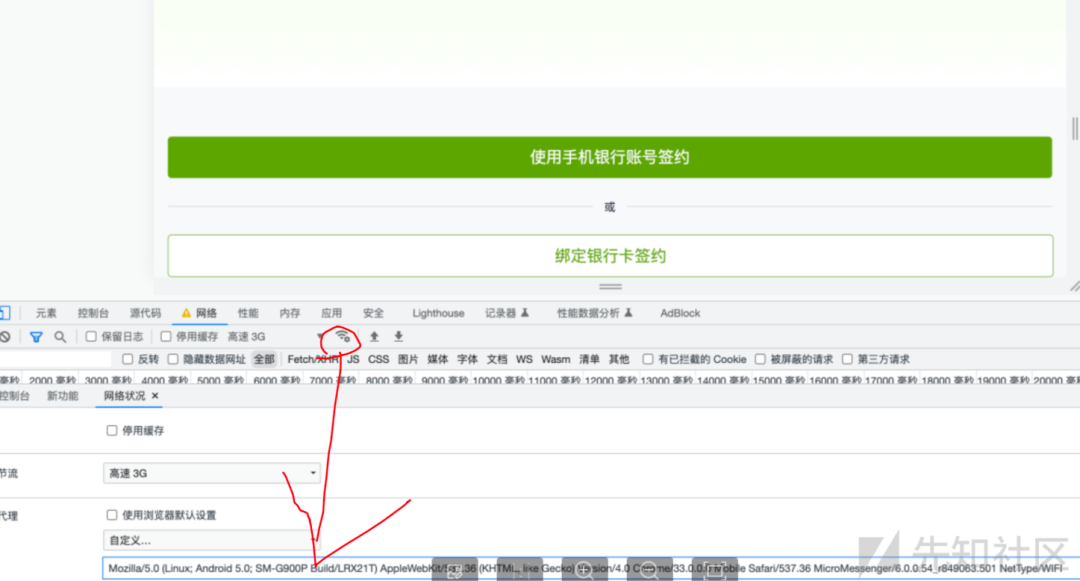
Task: Open the AdBlock tab
Action: [680, 313]
